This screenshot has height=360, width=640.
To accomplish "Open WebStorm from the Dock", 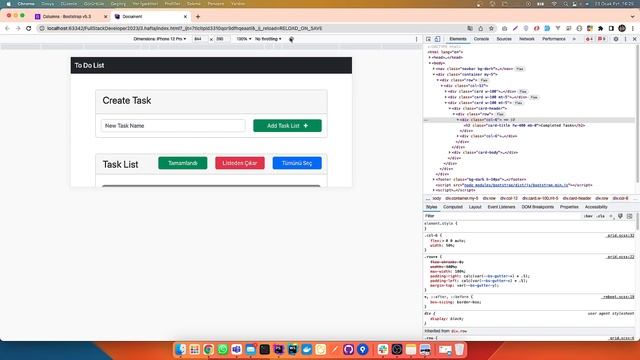I will tap(293, 349).
